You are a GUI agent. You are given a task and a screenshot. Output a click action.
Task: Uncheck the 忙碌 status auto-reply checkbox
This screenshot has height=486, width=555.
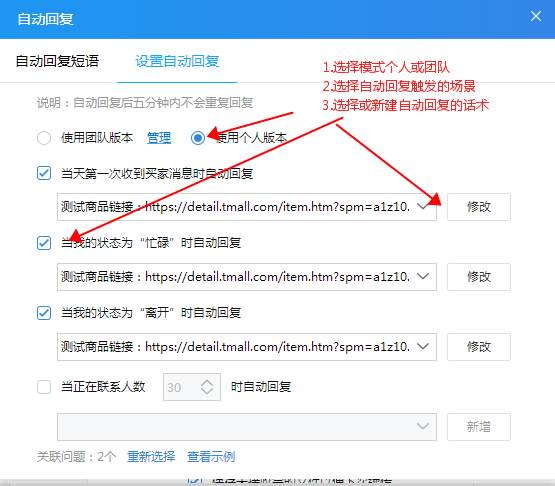tap(44, 243)
